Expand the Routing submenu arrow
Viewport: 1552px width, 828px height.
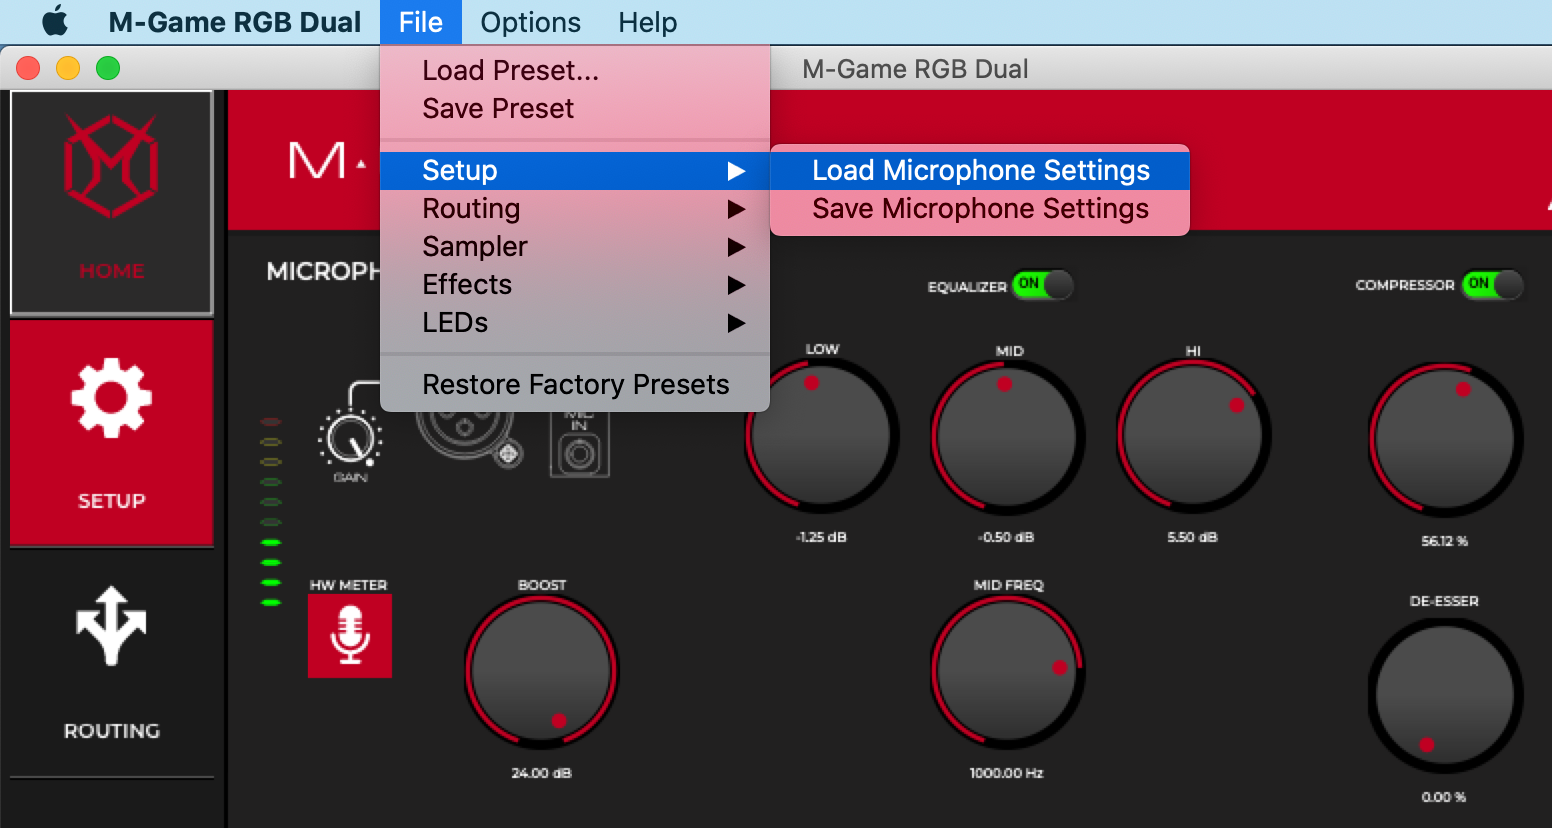[x=737, y=209]
